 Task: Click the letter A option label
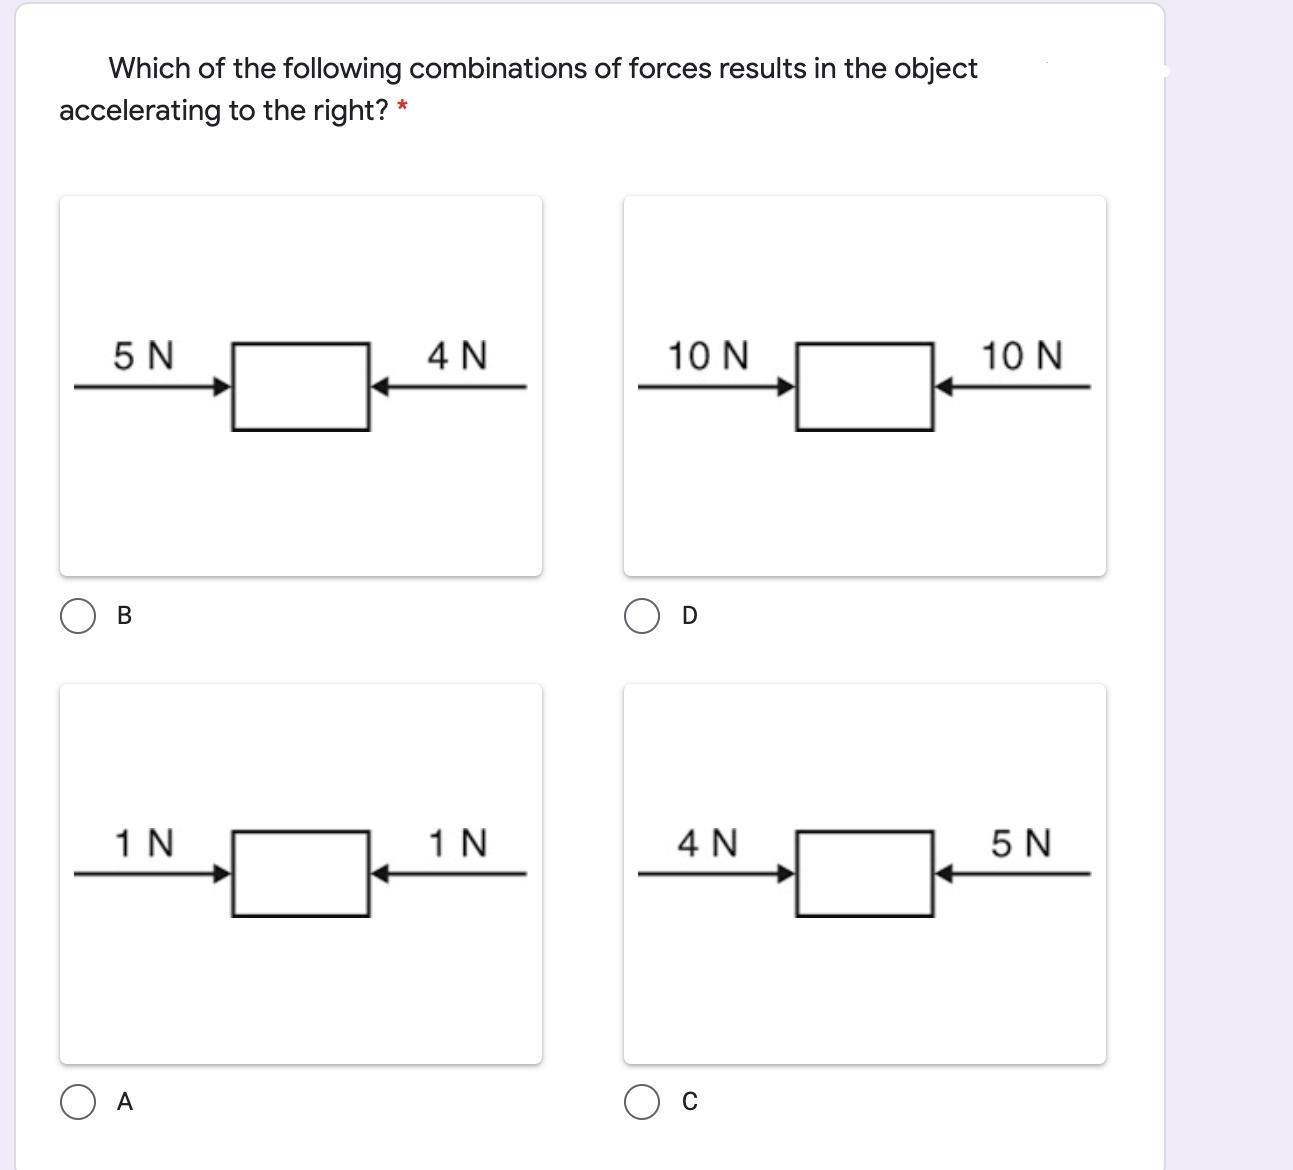[x=124, y=1102]
